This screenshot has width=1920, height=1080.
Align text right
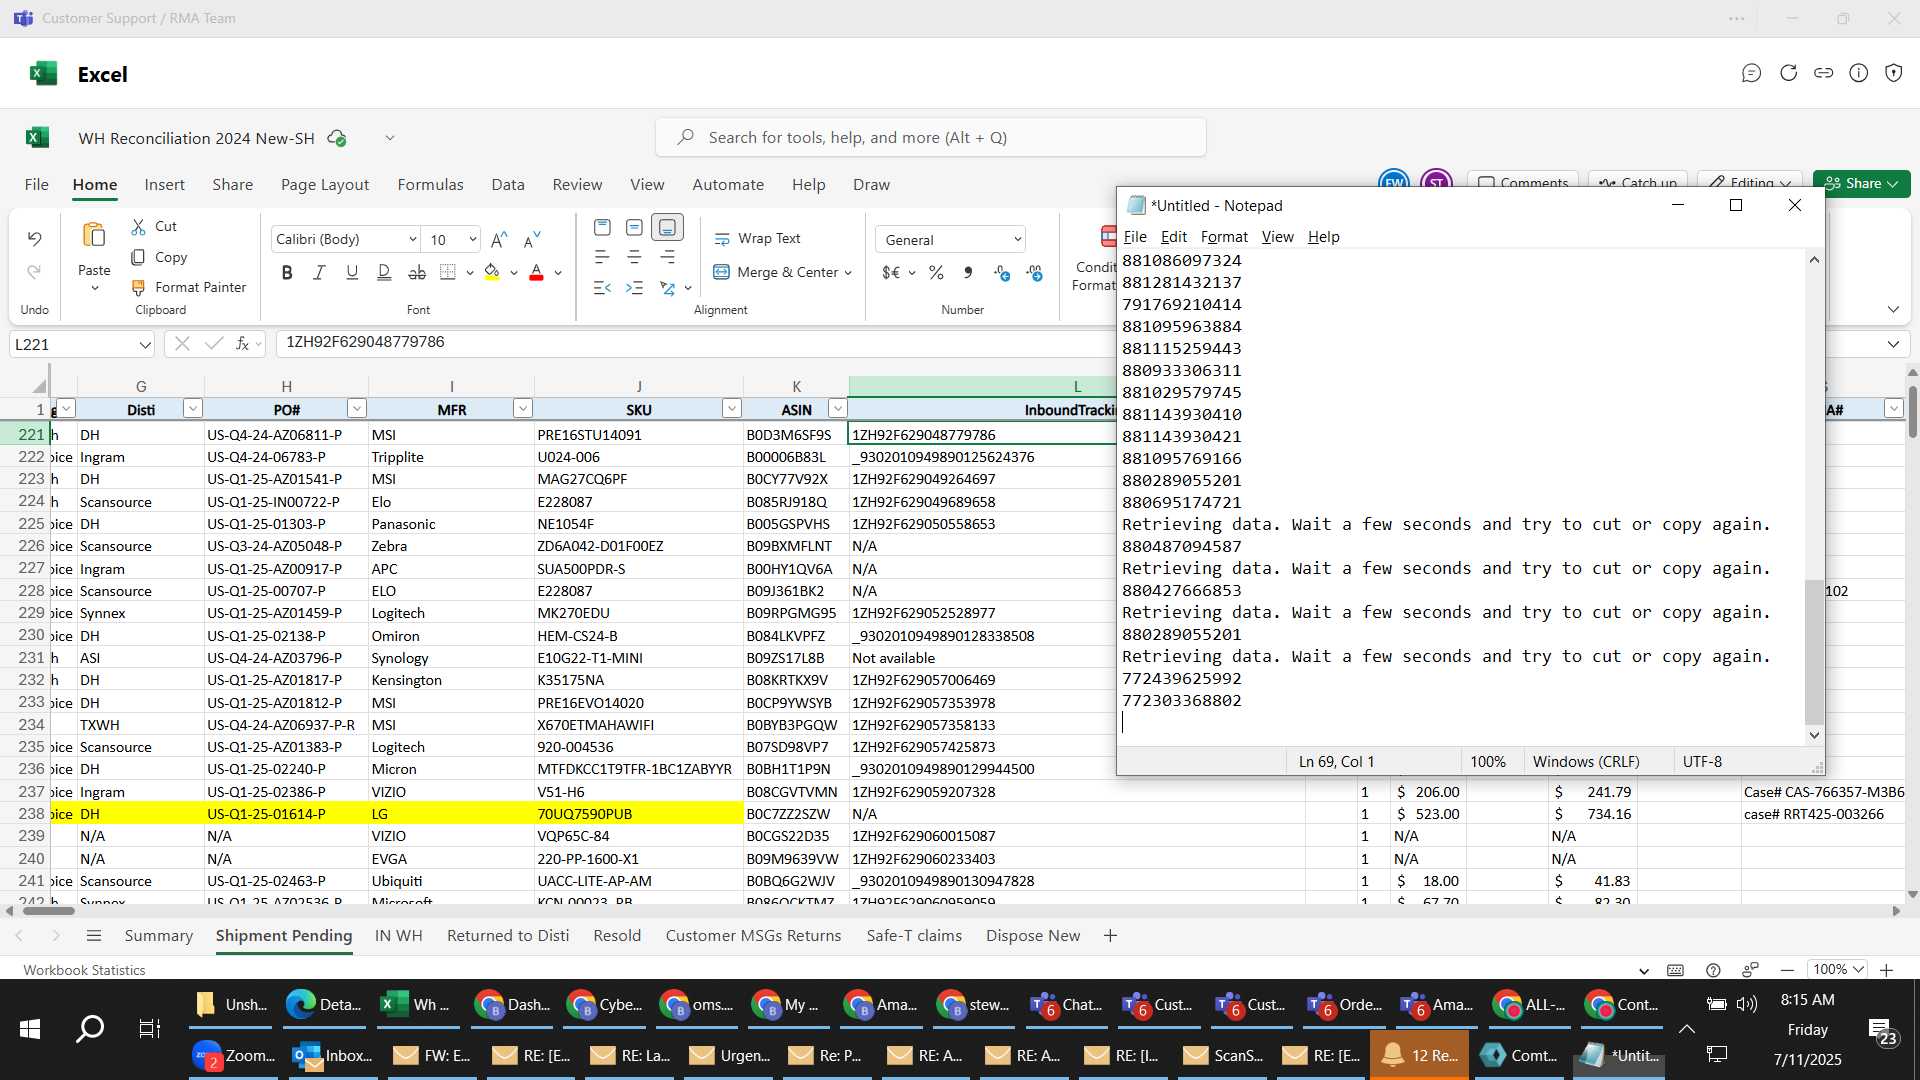[667, 258]
